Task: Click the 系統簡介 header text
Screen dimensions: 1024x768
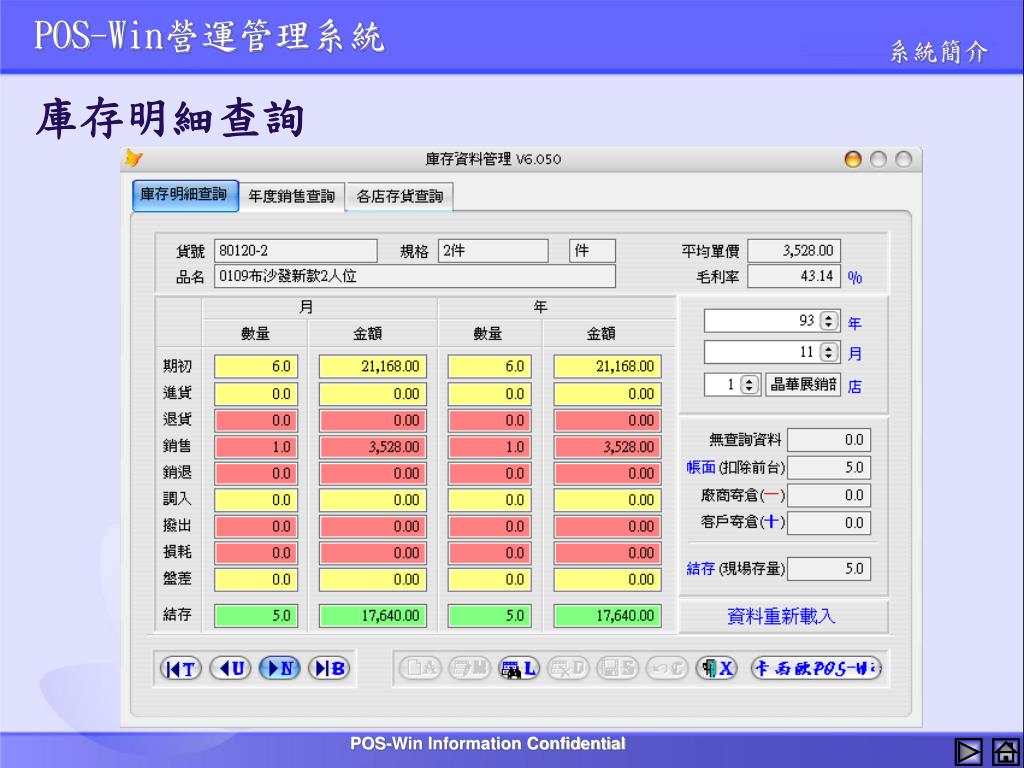Action: pyautogui.click(x=938, y=52)
